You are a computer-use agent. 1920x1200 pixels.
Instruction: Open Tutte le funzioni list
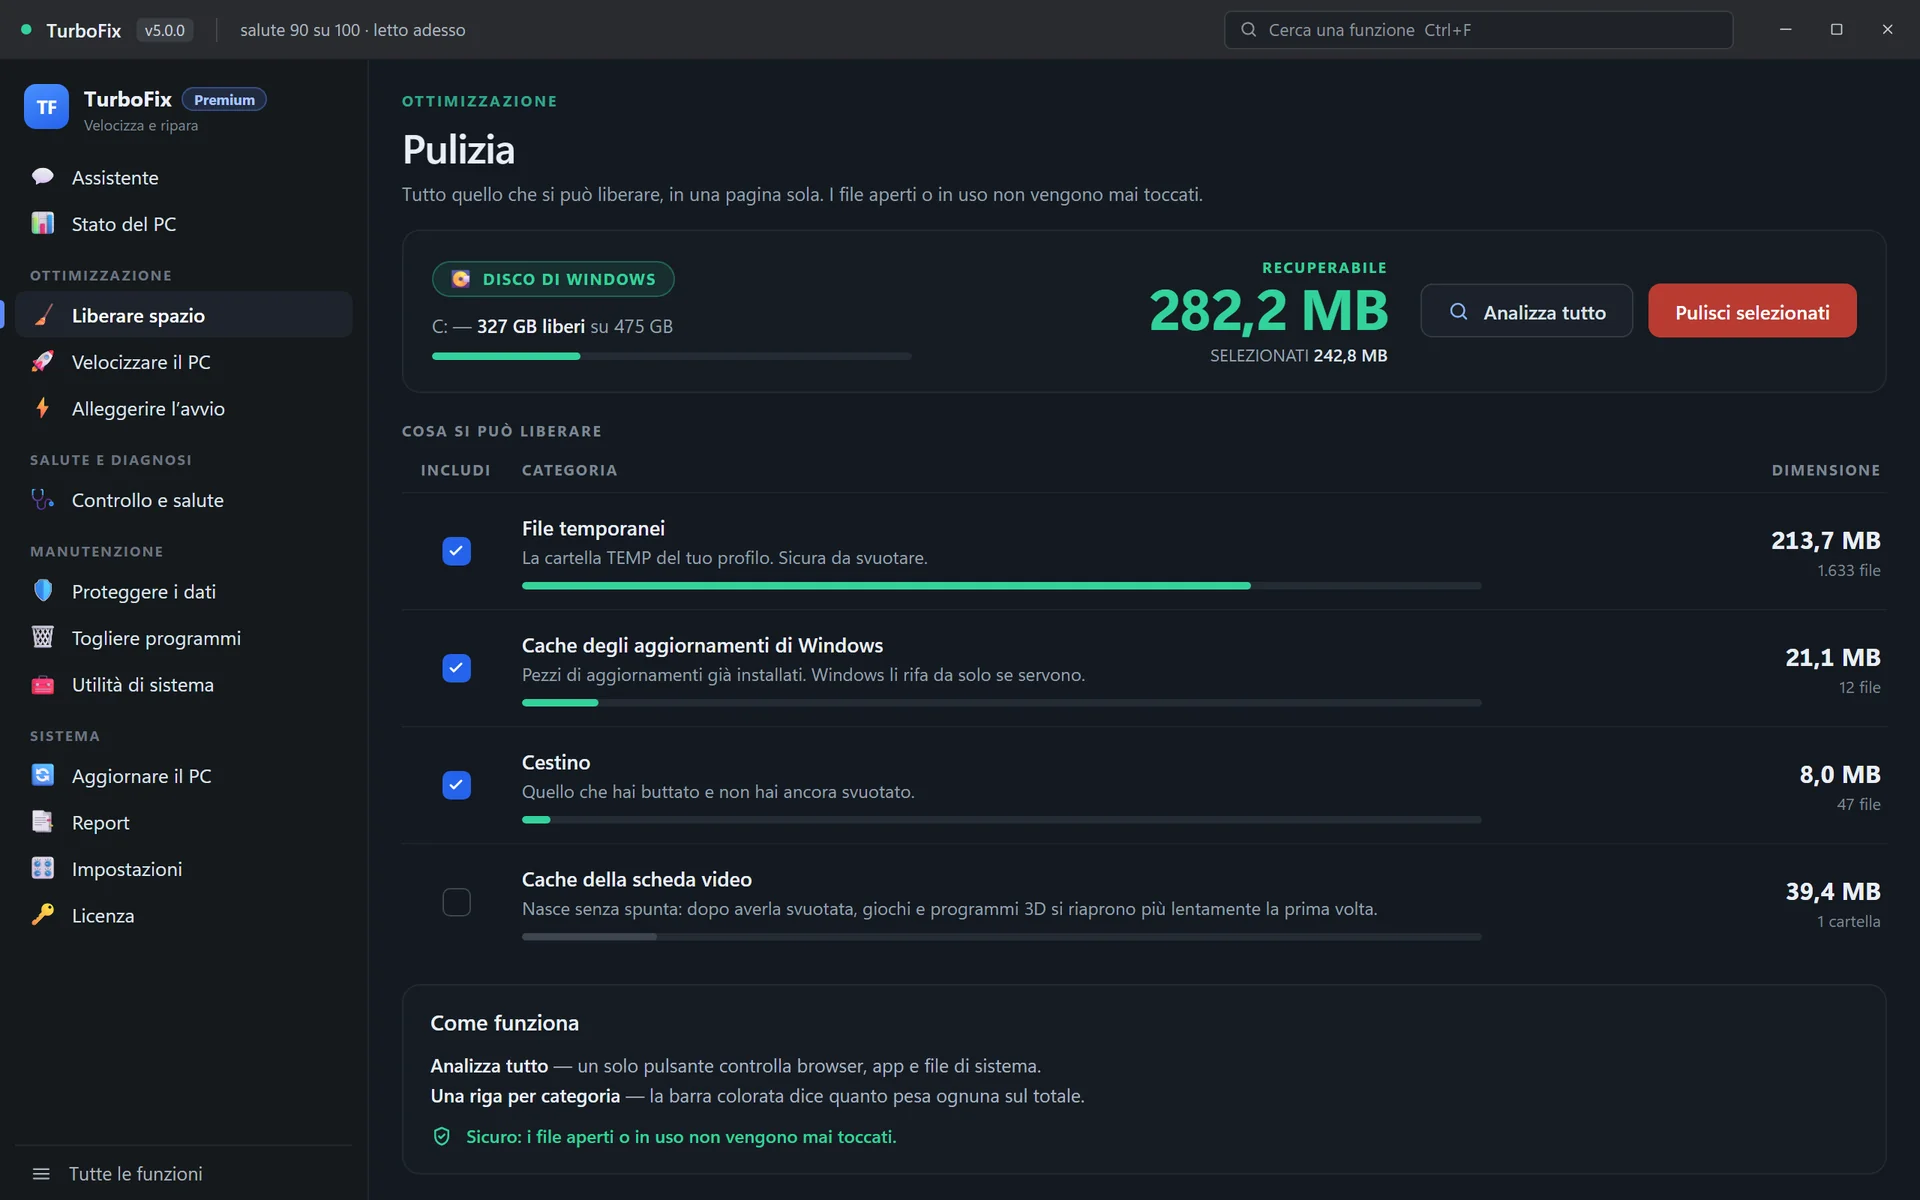tap(184, 1174)
